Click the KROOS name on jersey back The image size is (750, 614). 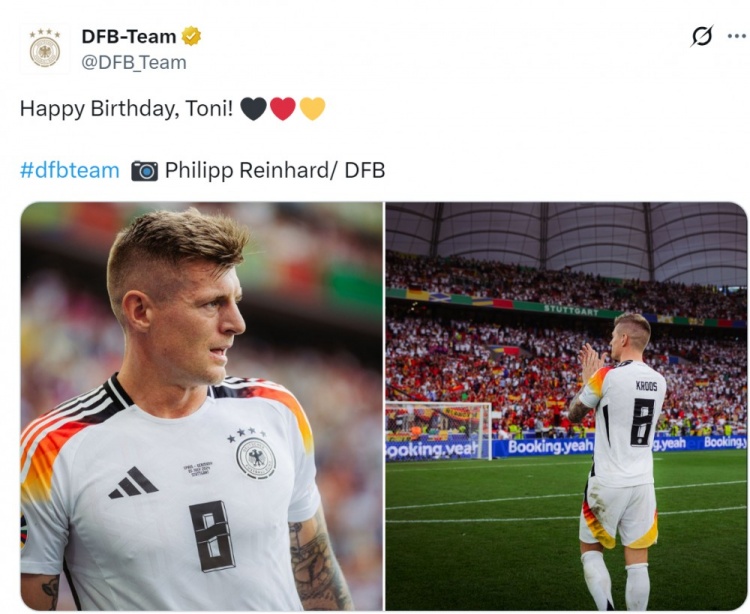pyautogui.click(x=646, y=386)
